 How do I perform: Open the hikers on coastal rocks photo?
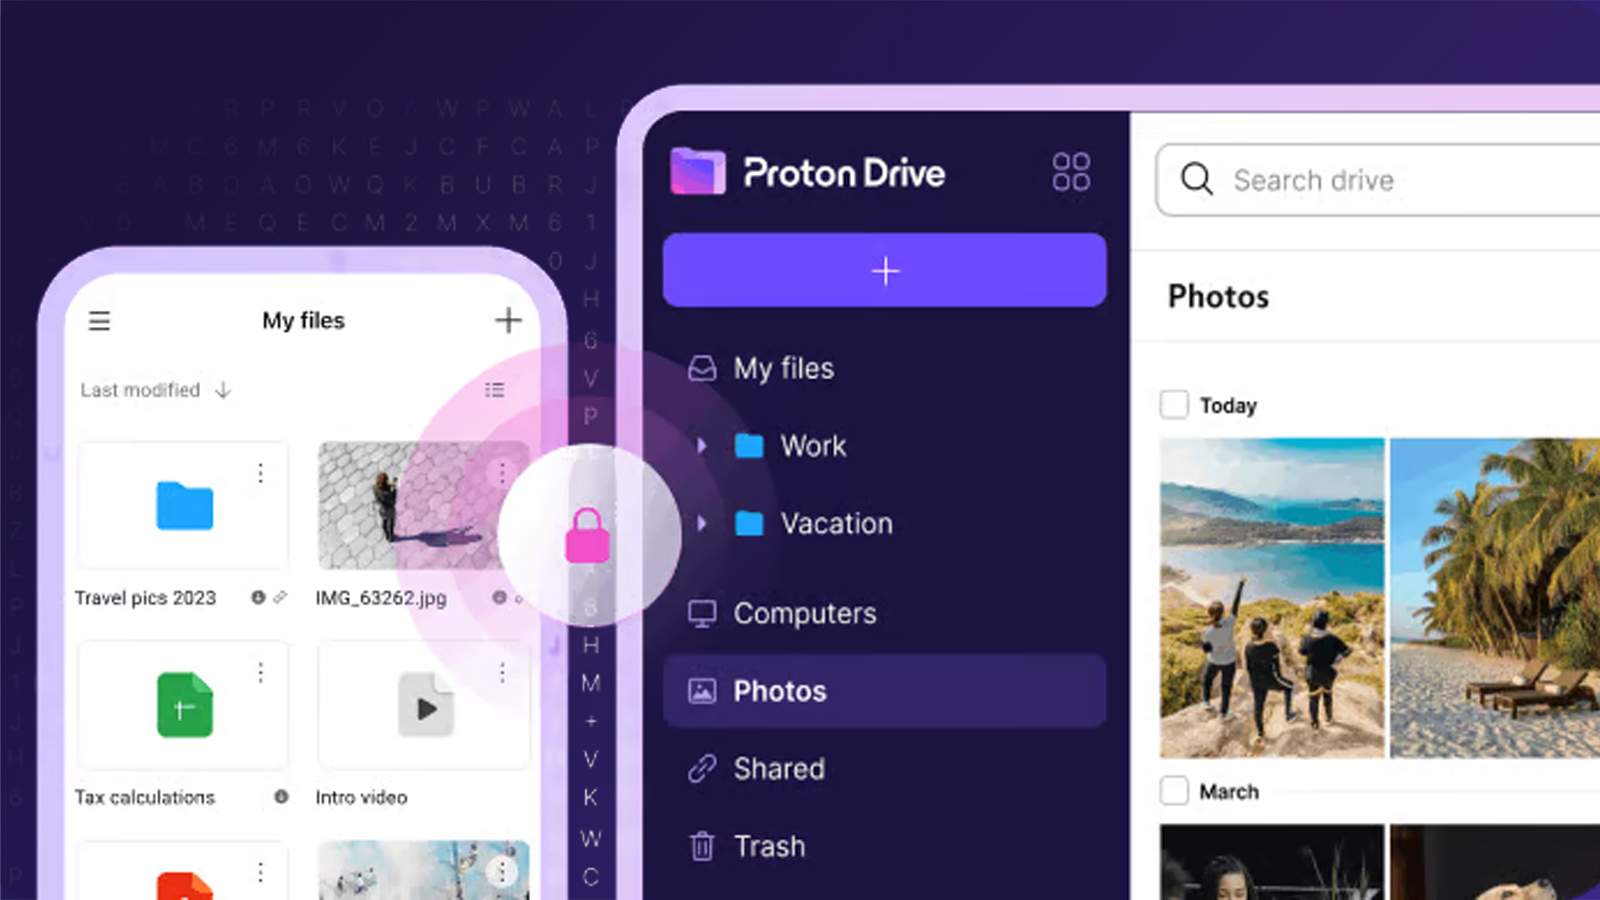tap(1272, 598)
